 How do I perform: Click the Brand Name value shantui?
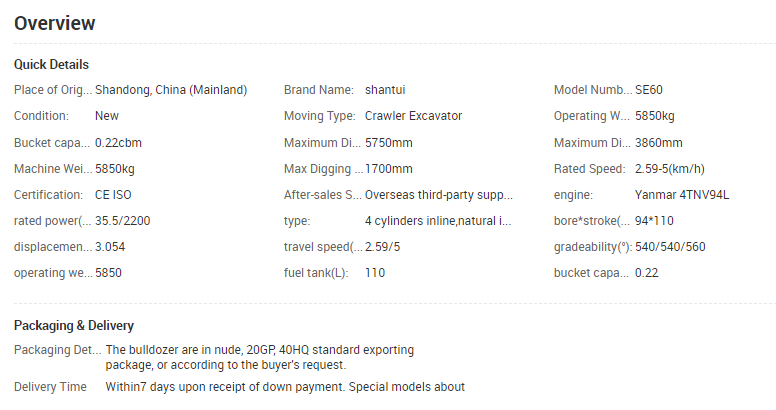click(385, 90)
